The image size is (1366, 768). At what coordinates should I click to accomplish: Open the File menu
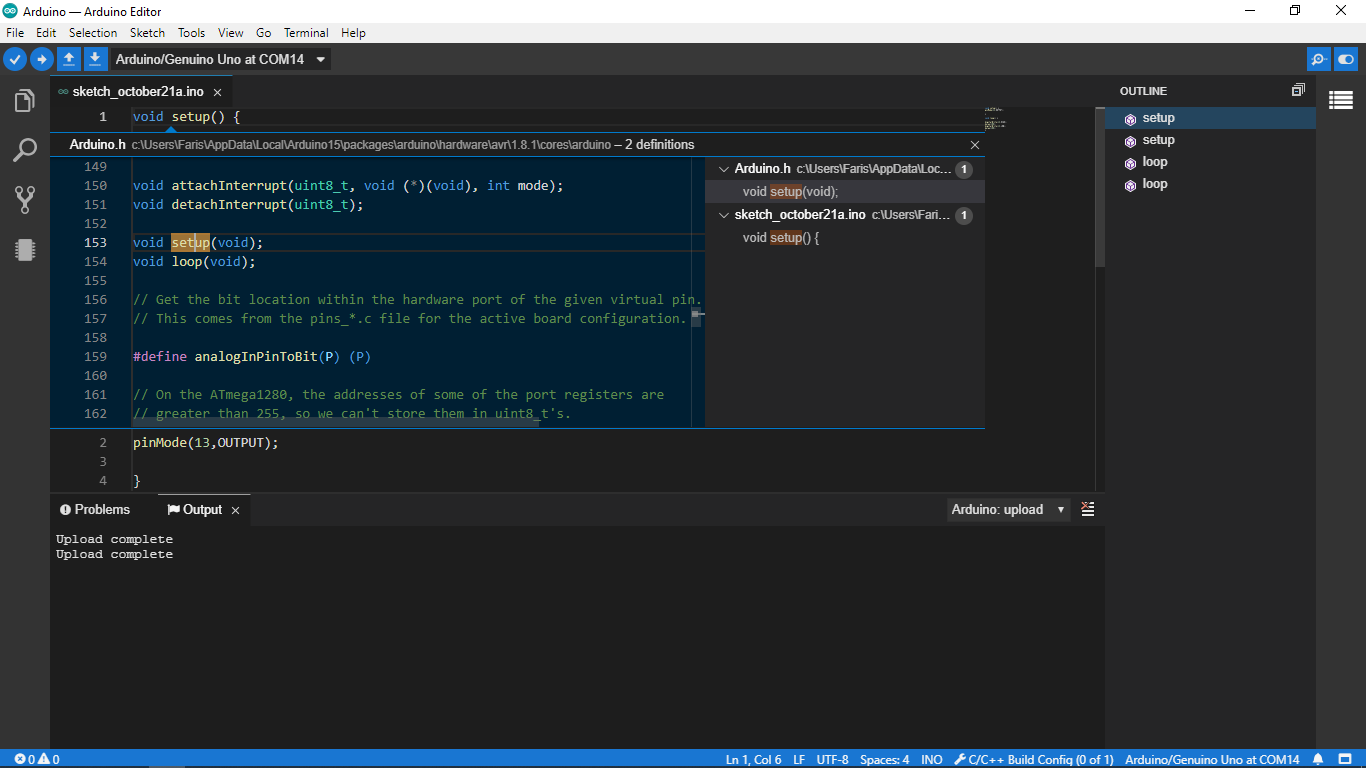[x=15, y=33]
